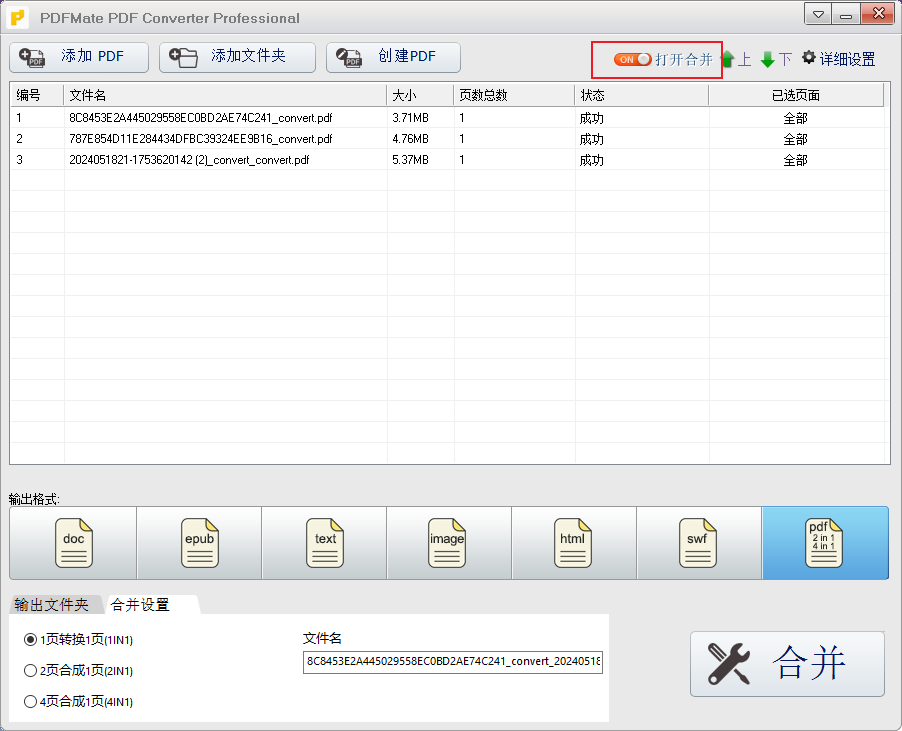The image size is (902, 731).
Task: Click 全部 selected pages for 4.76MB file
Action: pos(796,139)
